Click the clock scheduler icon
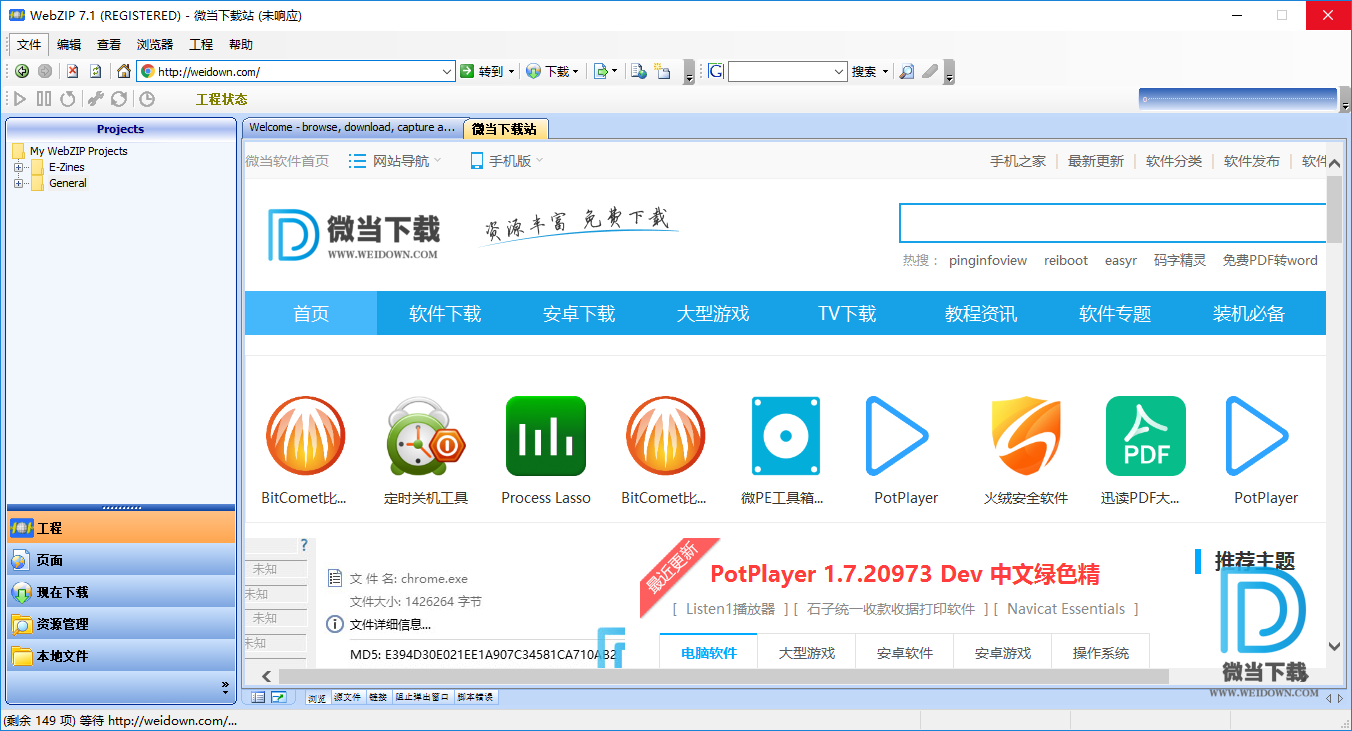The image size is (1352, 731). coord(147,98)
